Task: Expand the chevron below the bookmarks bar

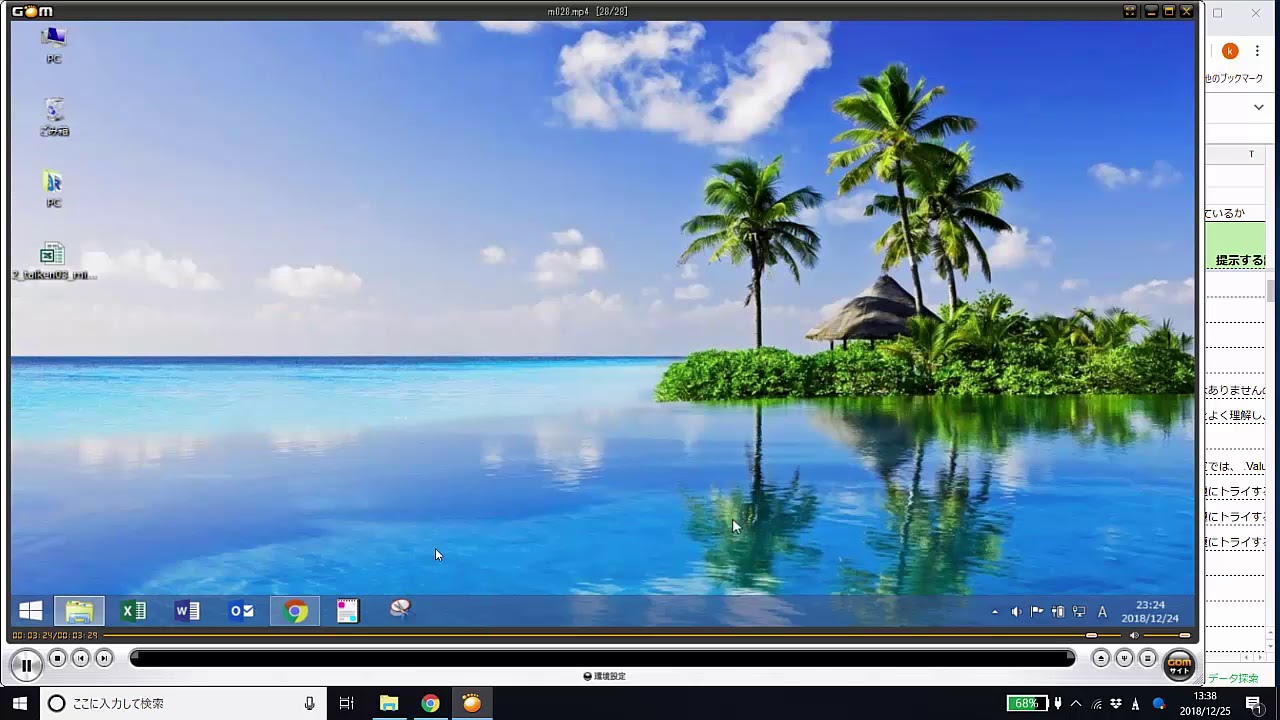Action: pyautogui.click(x=1258, y=107)
